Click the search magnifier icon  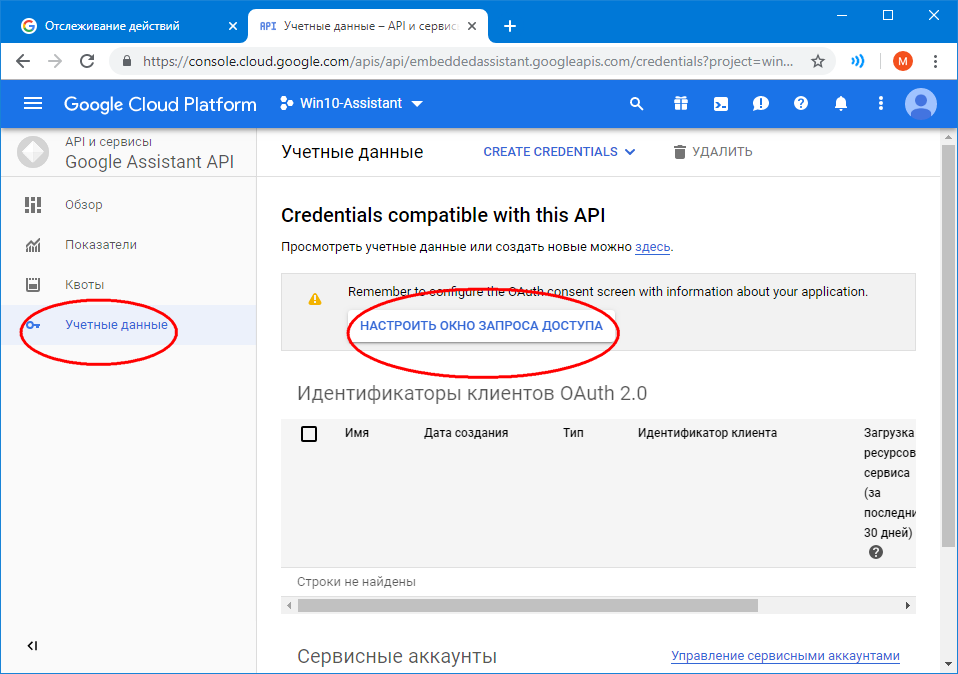[637, 104]
